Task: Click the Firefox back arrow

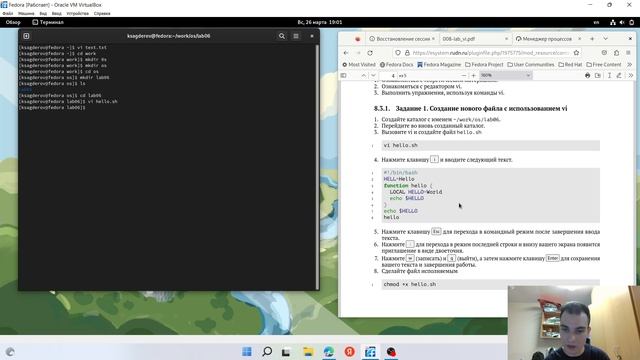Action: [x=346, y=53]
